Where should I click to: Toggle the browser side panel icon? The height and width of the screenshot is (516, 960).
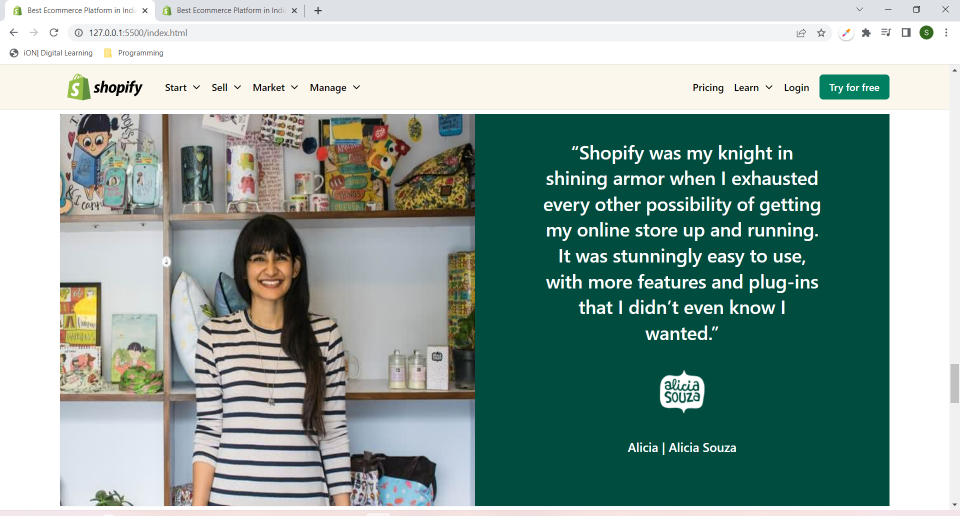[906, 33]
